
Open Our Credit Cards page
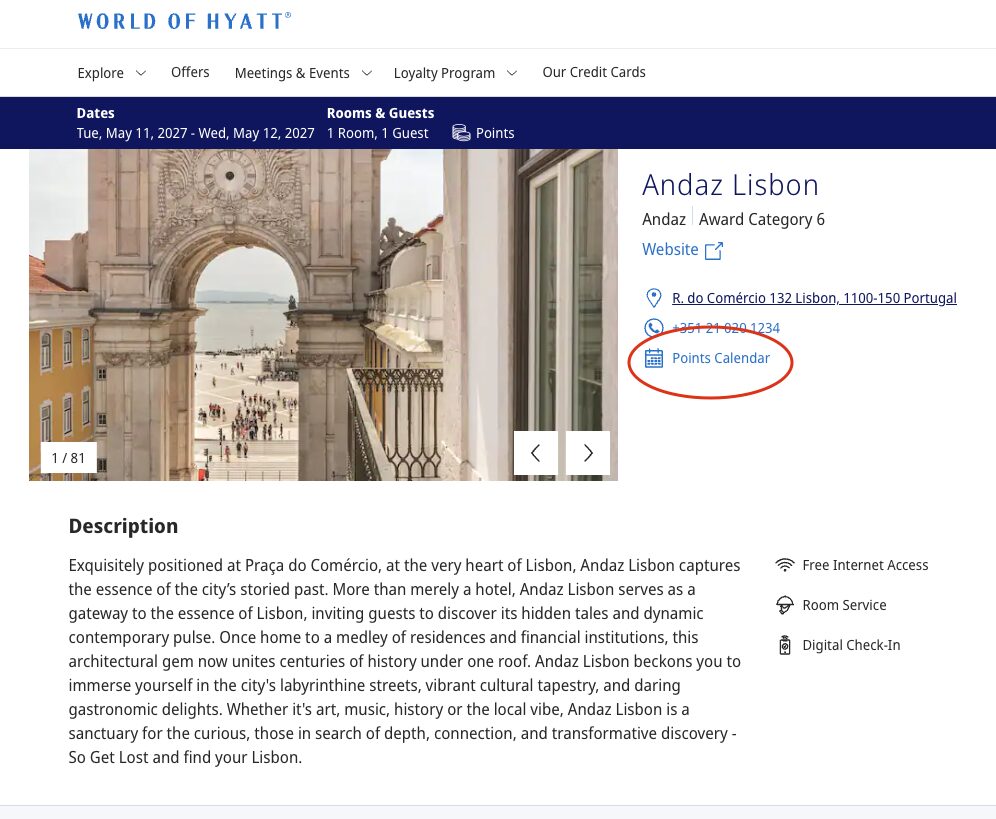click(x=594, y=72)
